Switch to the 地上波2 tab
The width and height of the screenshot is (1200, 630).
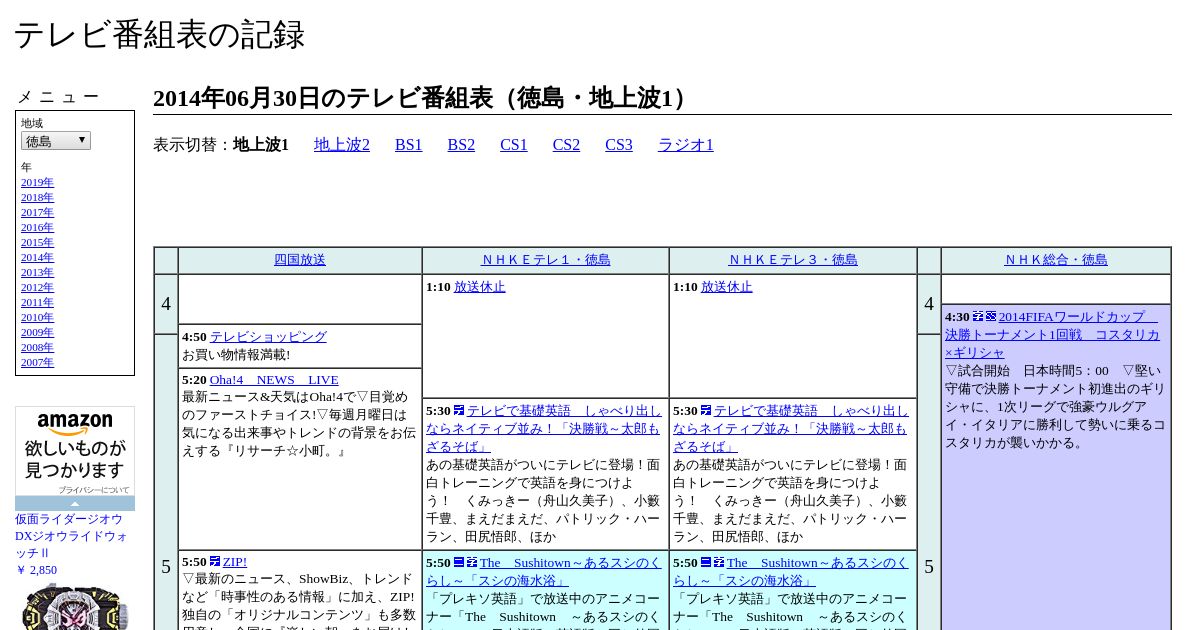click(x=342, y=145)
